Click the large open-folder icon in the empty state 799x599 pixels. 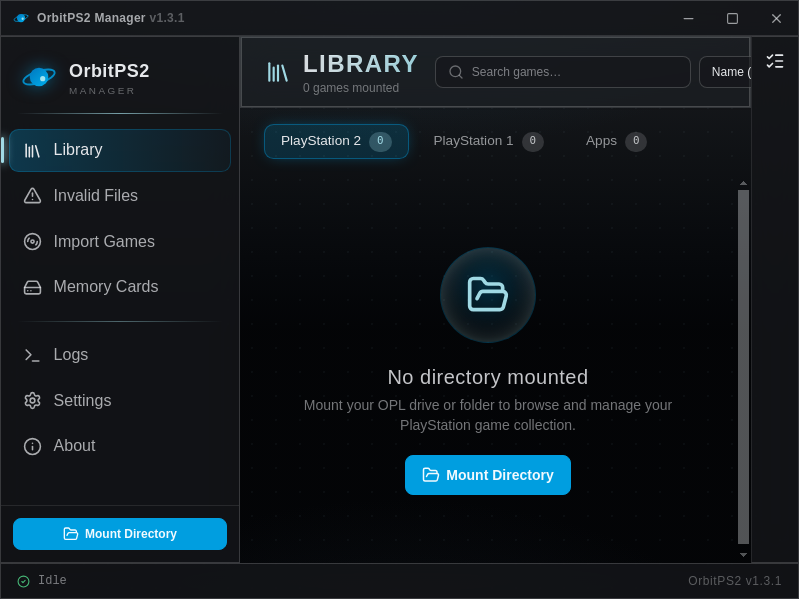click(x=488, y=294)
